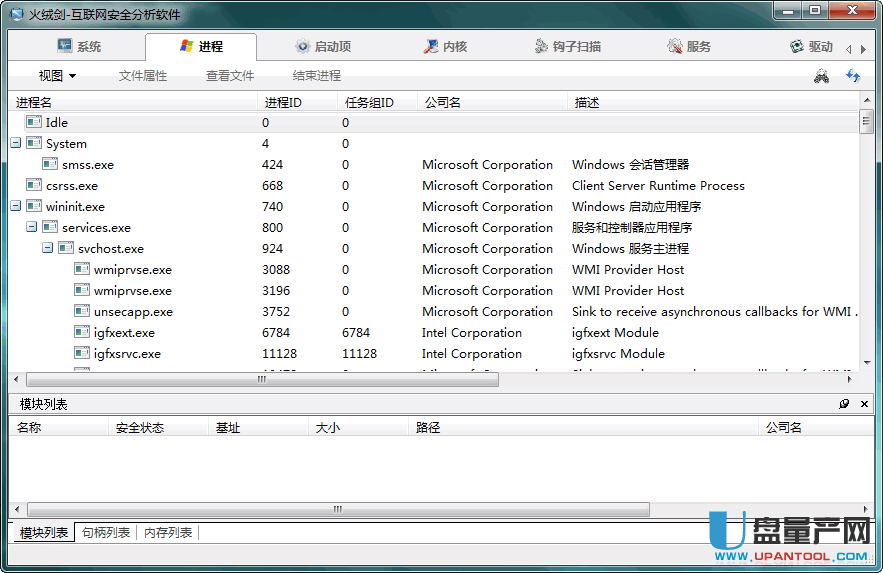Switch to the 启动项 tab
883x573 pixels.
(322, 47)
